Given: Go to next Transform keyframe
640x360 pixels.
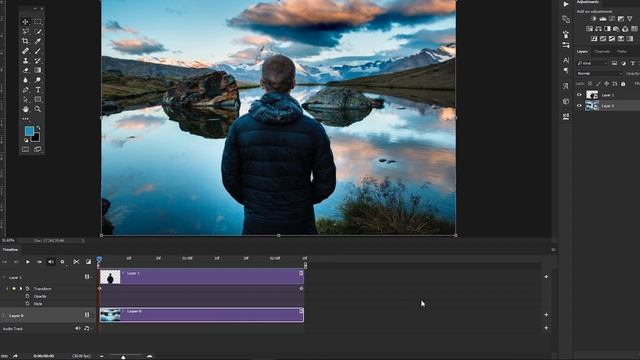Looking at the screenshot, I should click(x=21, y=289).
